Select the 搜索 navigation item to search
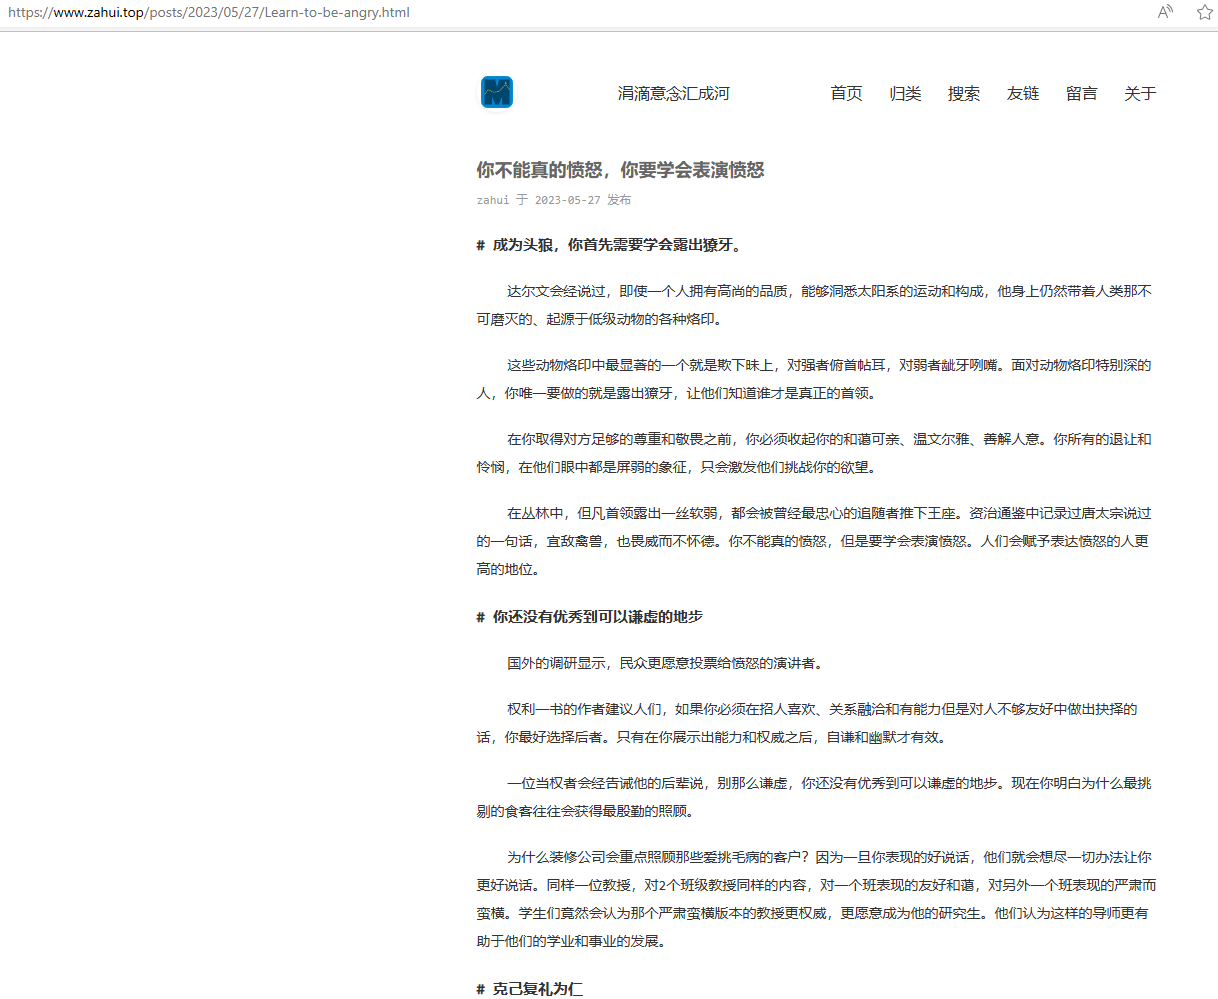 (x=963, y=93)
